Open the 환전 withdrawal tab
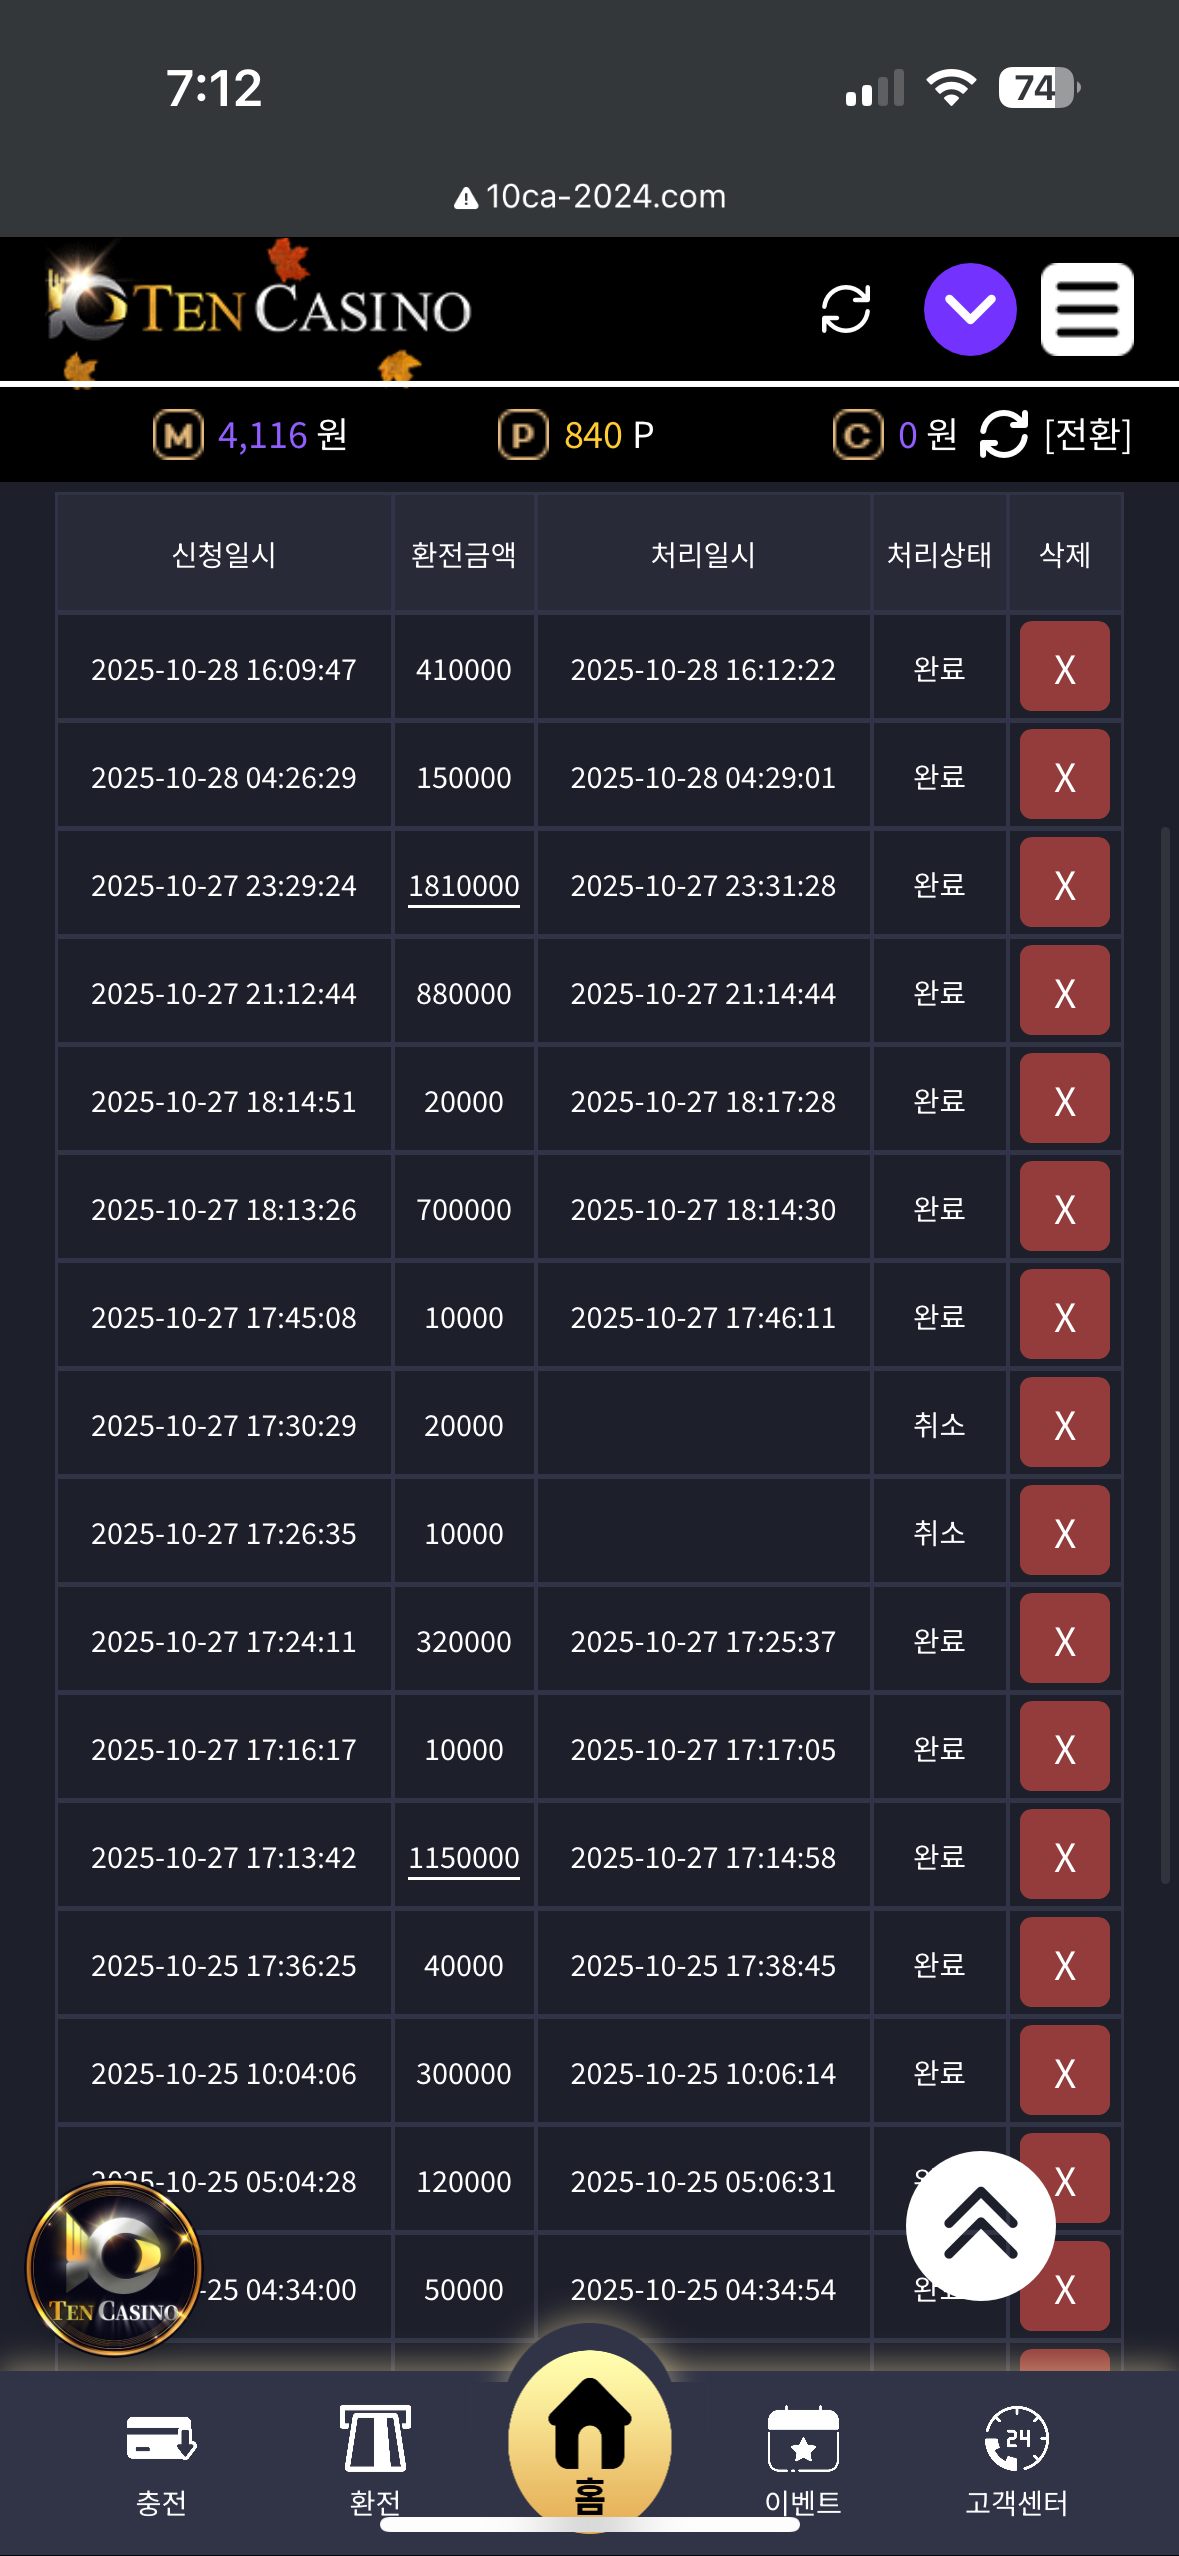Viewport: 1179px width, 2556px height. tap(375, 2460)
